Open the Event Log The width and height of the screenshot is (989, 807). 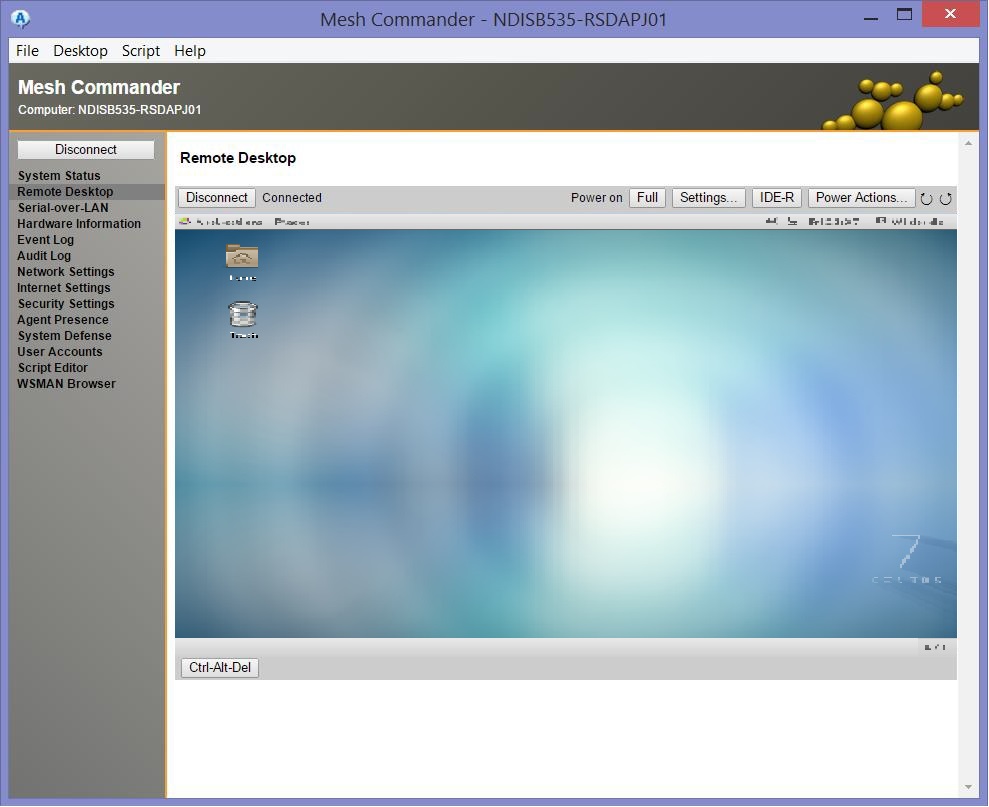point(45,240)
